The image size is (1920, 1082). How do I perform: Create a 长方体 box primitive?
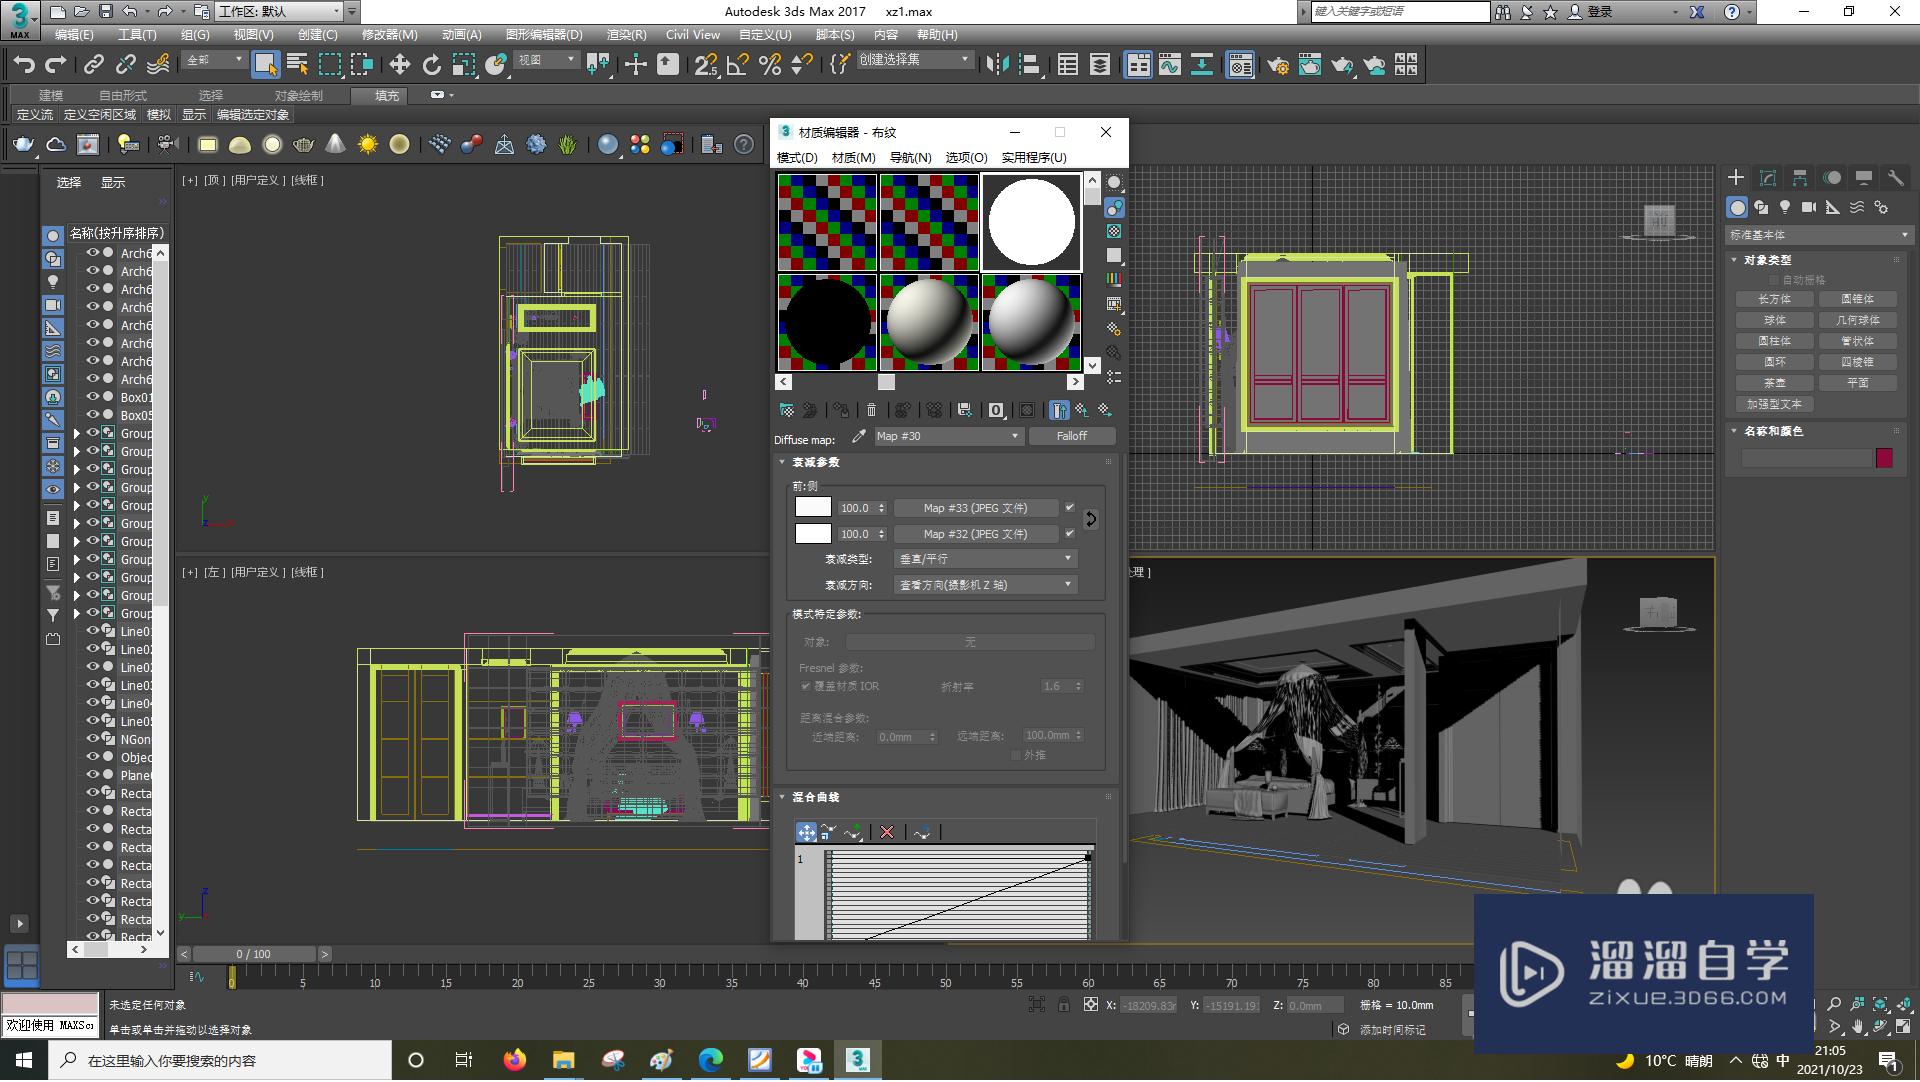(1774, 300)
